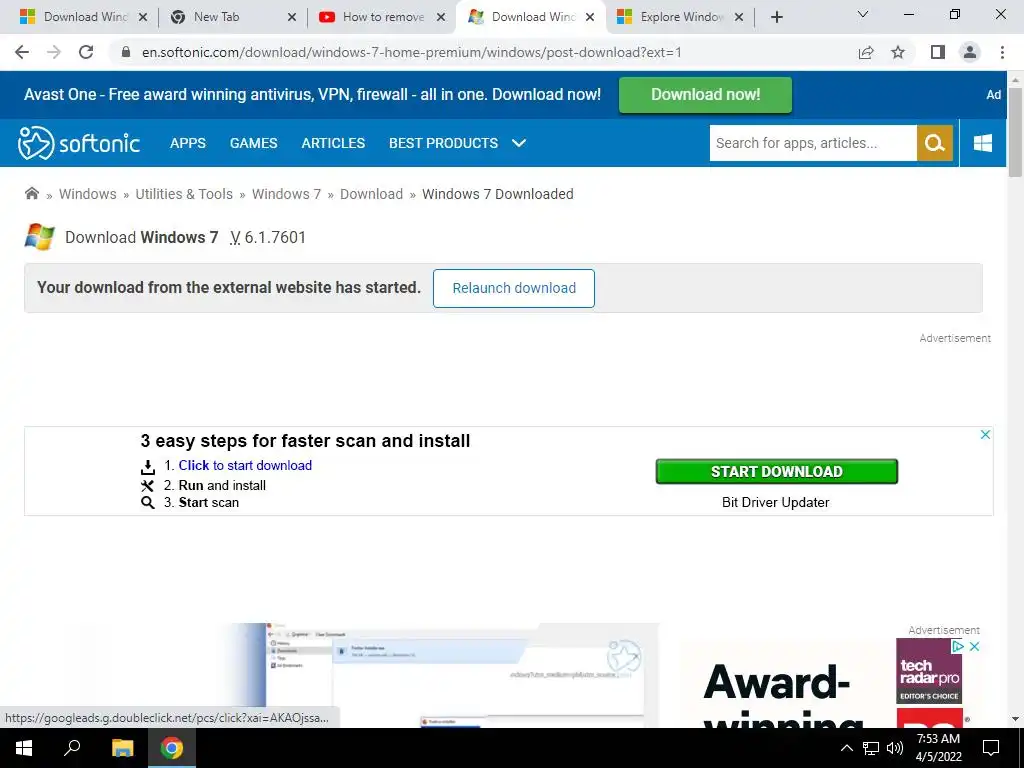The height and width of the screenshot is (768, 1024).
Task: Click Relaunch download button
Action: click(514, 288)
